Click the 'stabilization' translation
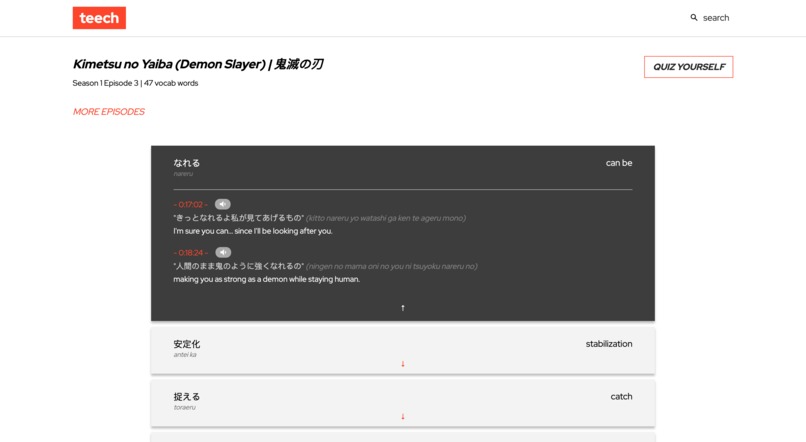This screenshot has height=442, width=806. point(609,344)
